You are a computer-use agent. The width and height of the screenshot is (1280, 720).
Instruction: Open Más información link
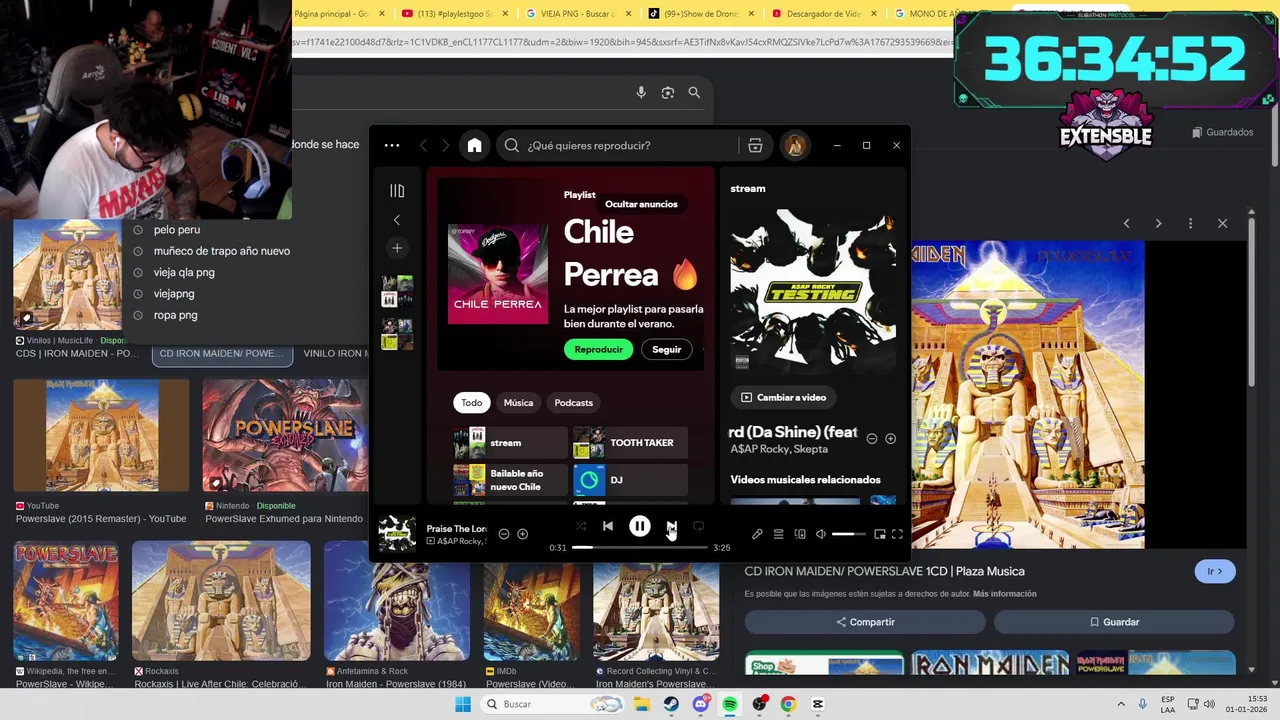pos(1004,594)
